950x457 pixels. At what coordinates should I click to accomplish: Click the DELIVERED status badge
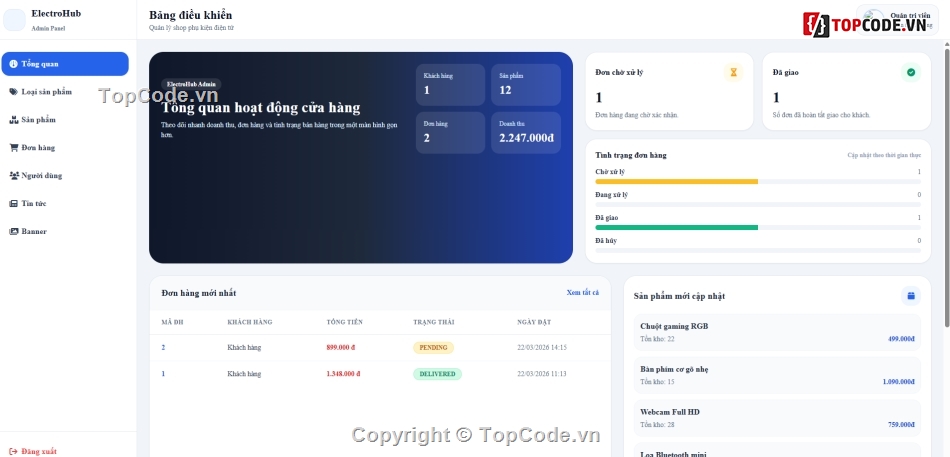click(x=437, y=374)
